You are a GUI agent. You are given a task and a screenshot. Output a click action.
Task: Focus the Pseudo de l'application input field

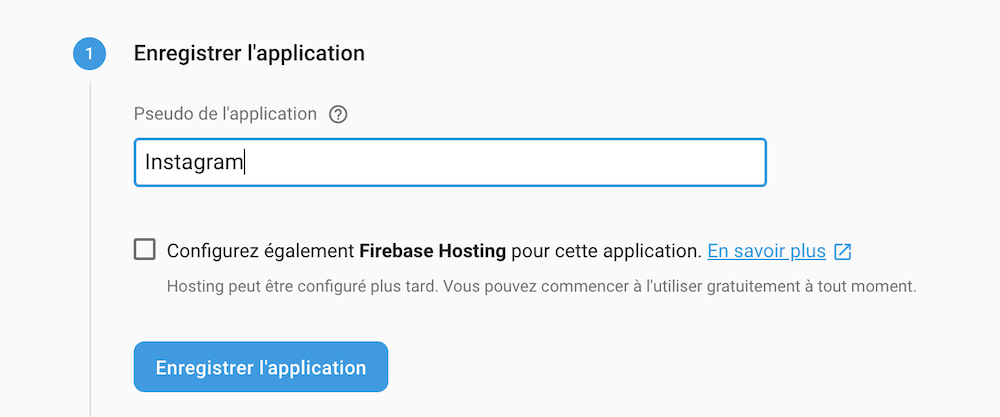(450, 163)
